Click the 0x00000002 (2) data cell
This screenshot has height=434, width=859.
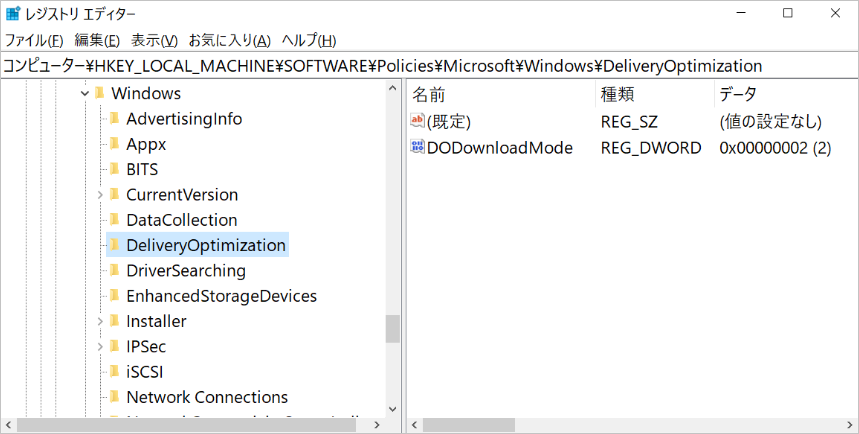[775, 148]
